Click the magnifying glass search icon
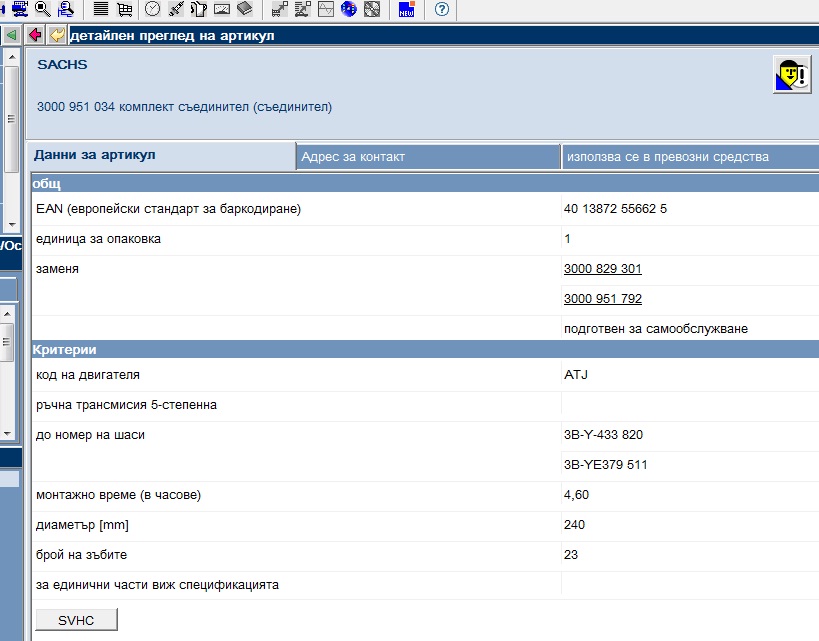Image resolution: width=819 pixels, height=641 pixels. click(42, 9)
